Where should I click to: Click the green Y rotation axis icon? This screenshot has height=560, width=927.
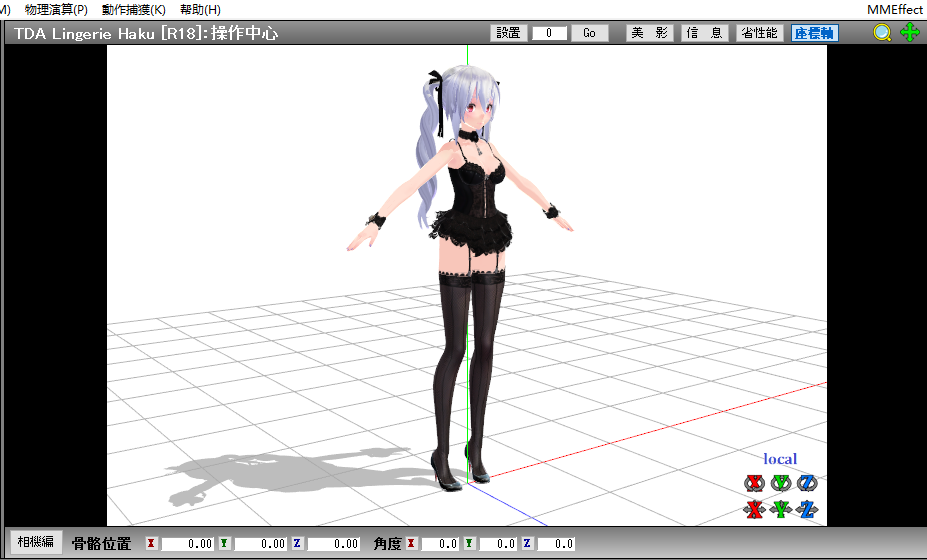pos(781,484)
